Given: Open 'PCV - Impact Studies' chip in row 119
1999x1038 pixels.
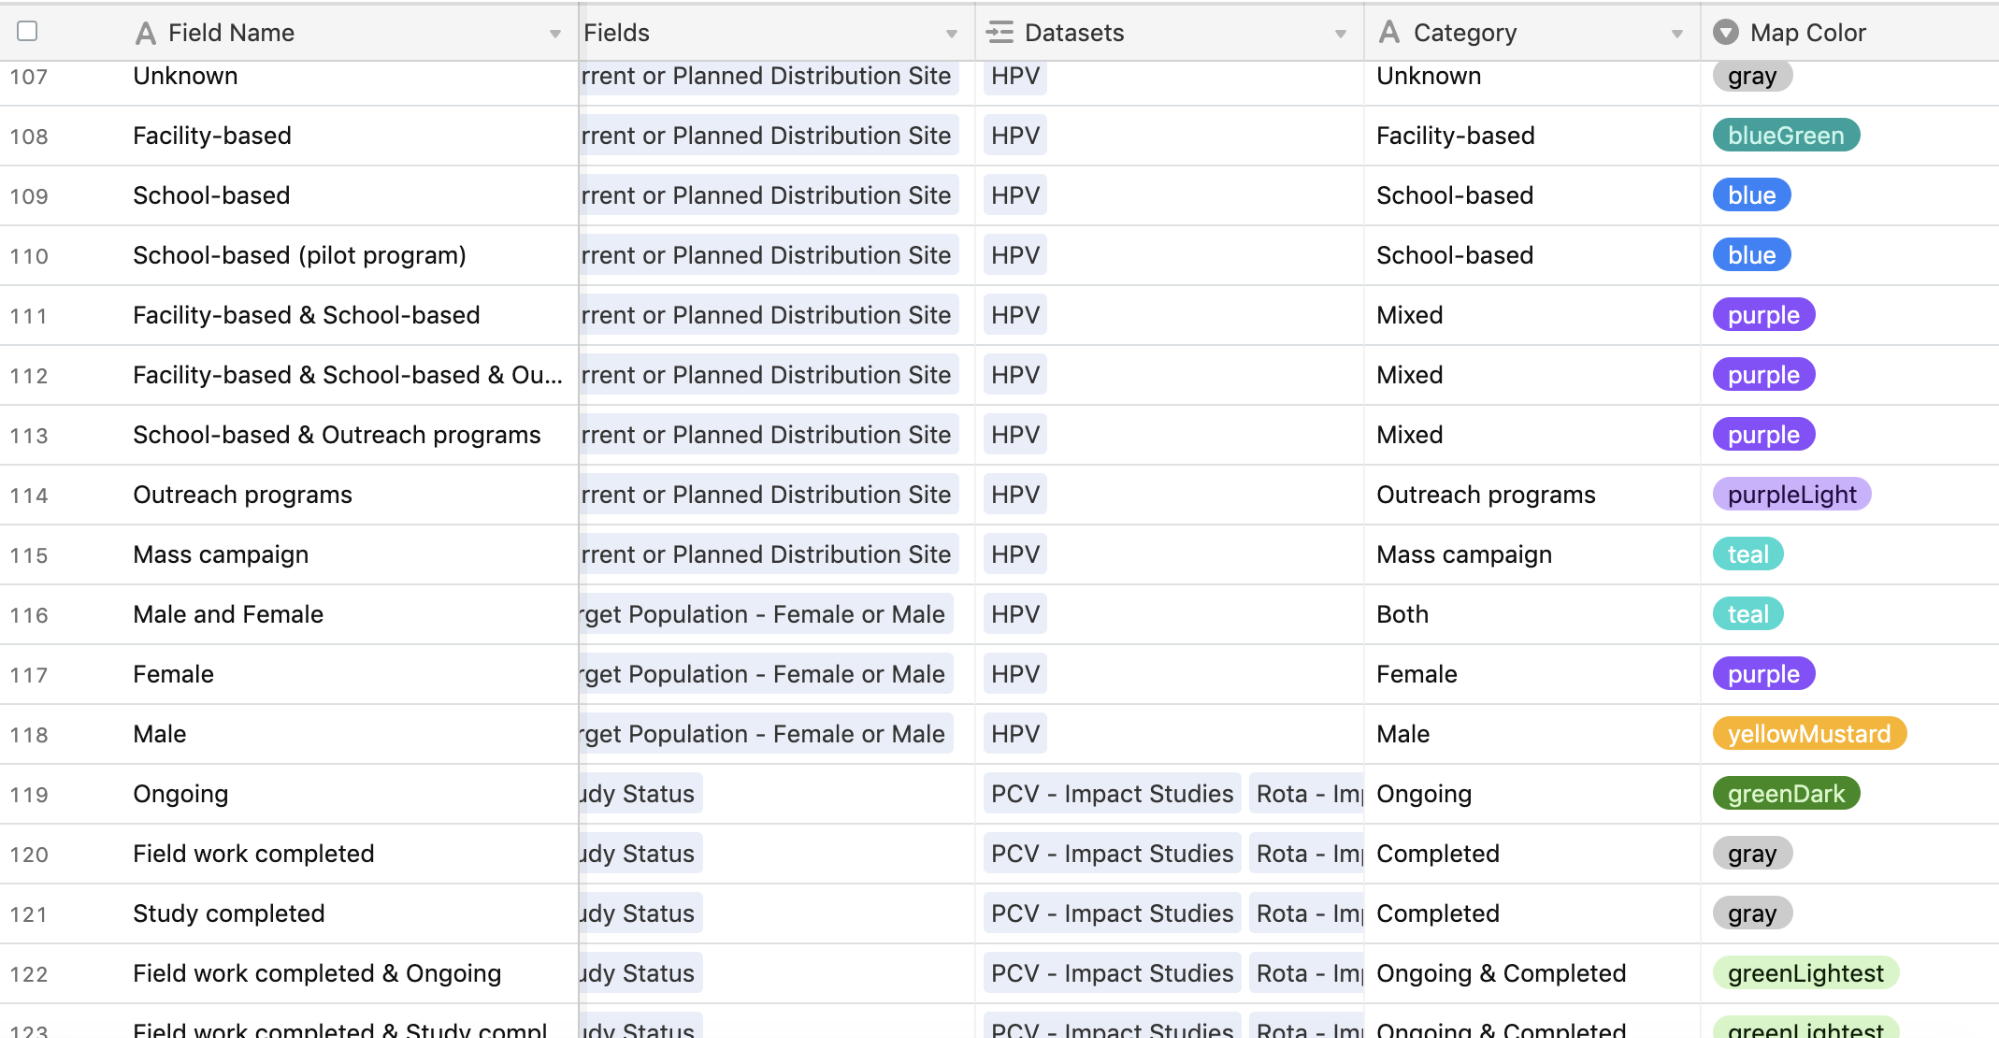Looking at the screenshot, I should 1112,794.
